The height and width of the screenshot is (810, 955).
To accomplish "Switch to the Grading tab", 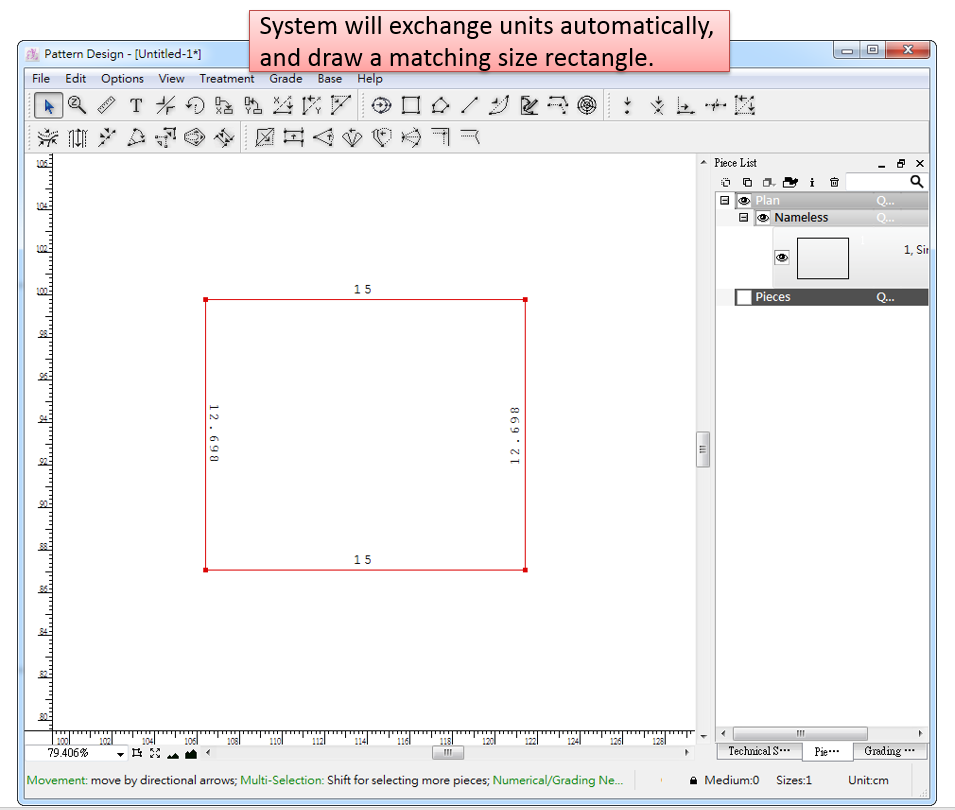I will [888, 751].
